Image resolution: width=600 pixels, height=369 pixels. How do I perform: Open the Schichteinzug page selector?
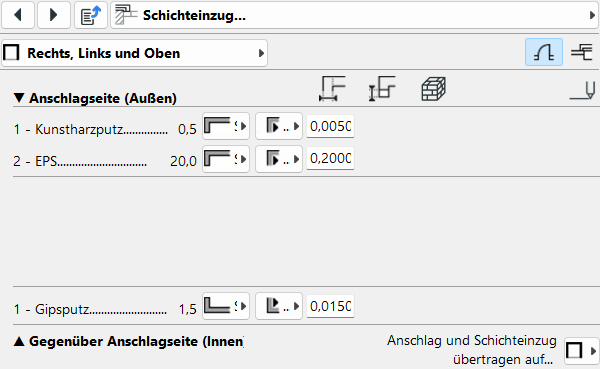point(354,15)
